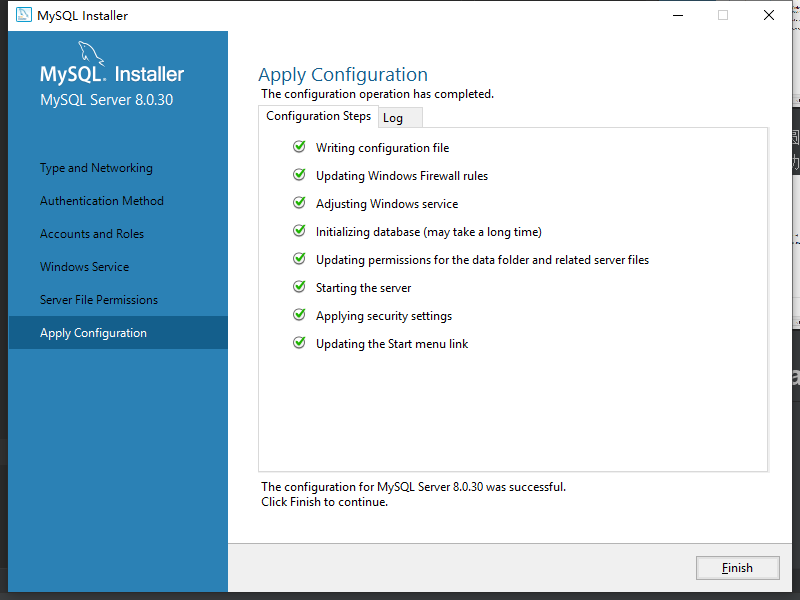Click the 'Click Finish to continue.' text

[324, 502]
